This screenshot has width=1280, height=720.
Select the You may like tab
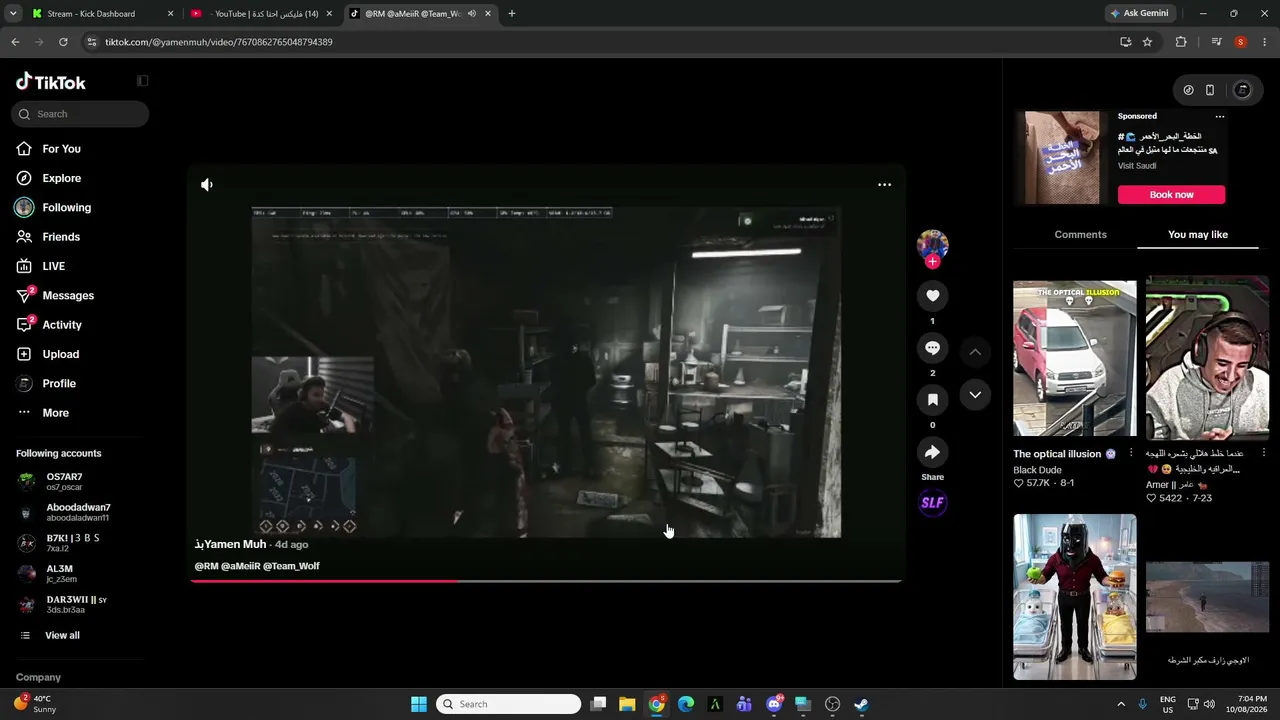(1197, 235)
